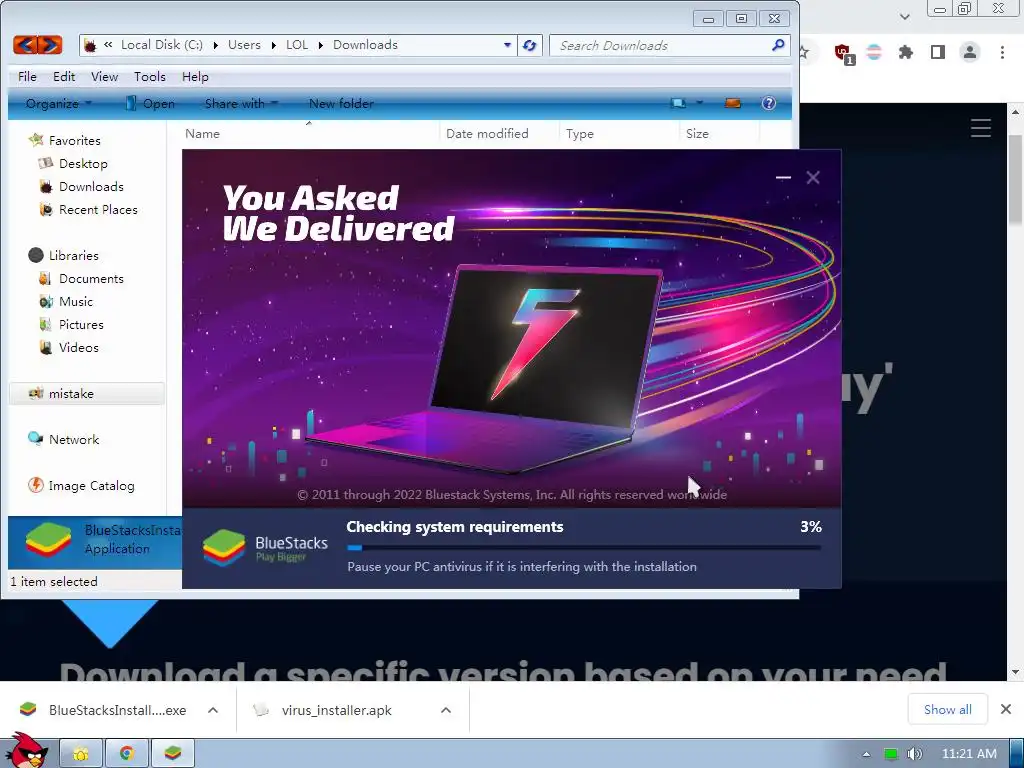Image resolution: width=1024 pixels, height=768 pixels.
Task: Sort files by Name column
Action: [202, 134]
